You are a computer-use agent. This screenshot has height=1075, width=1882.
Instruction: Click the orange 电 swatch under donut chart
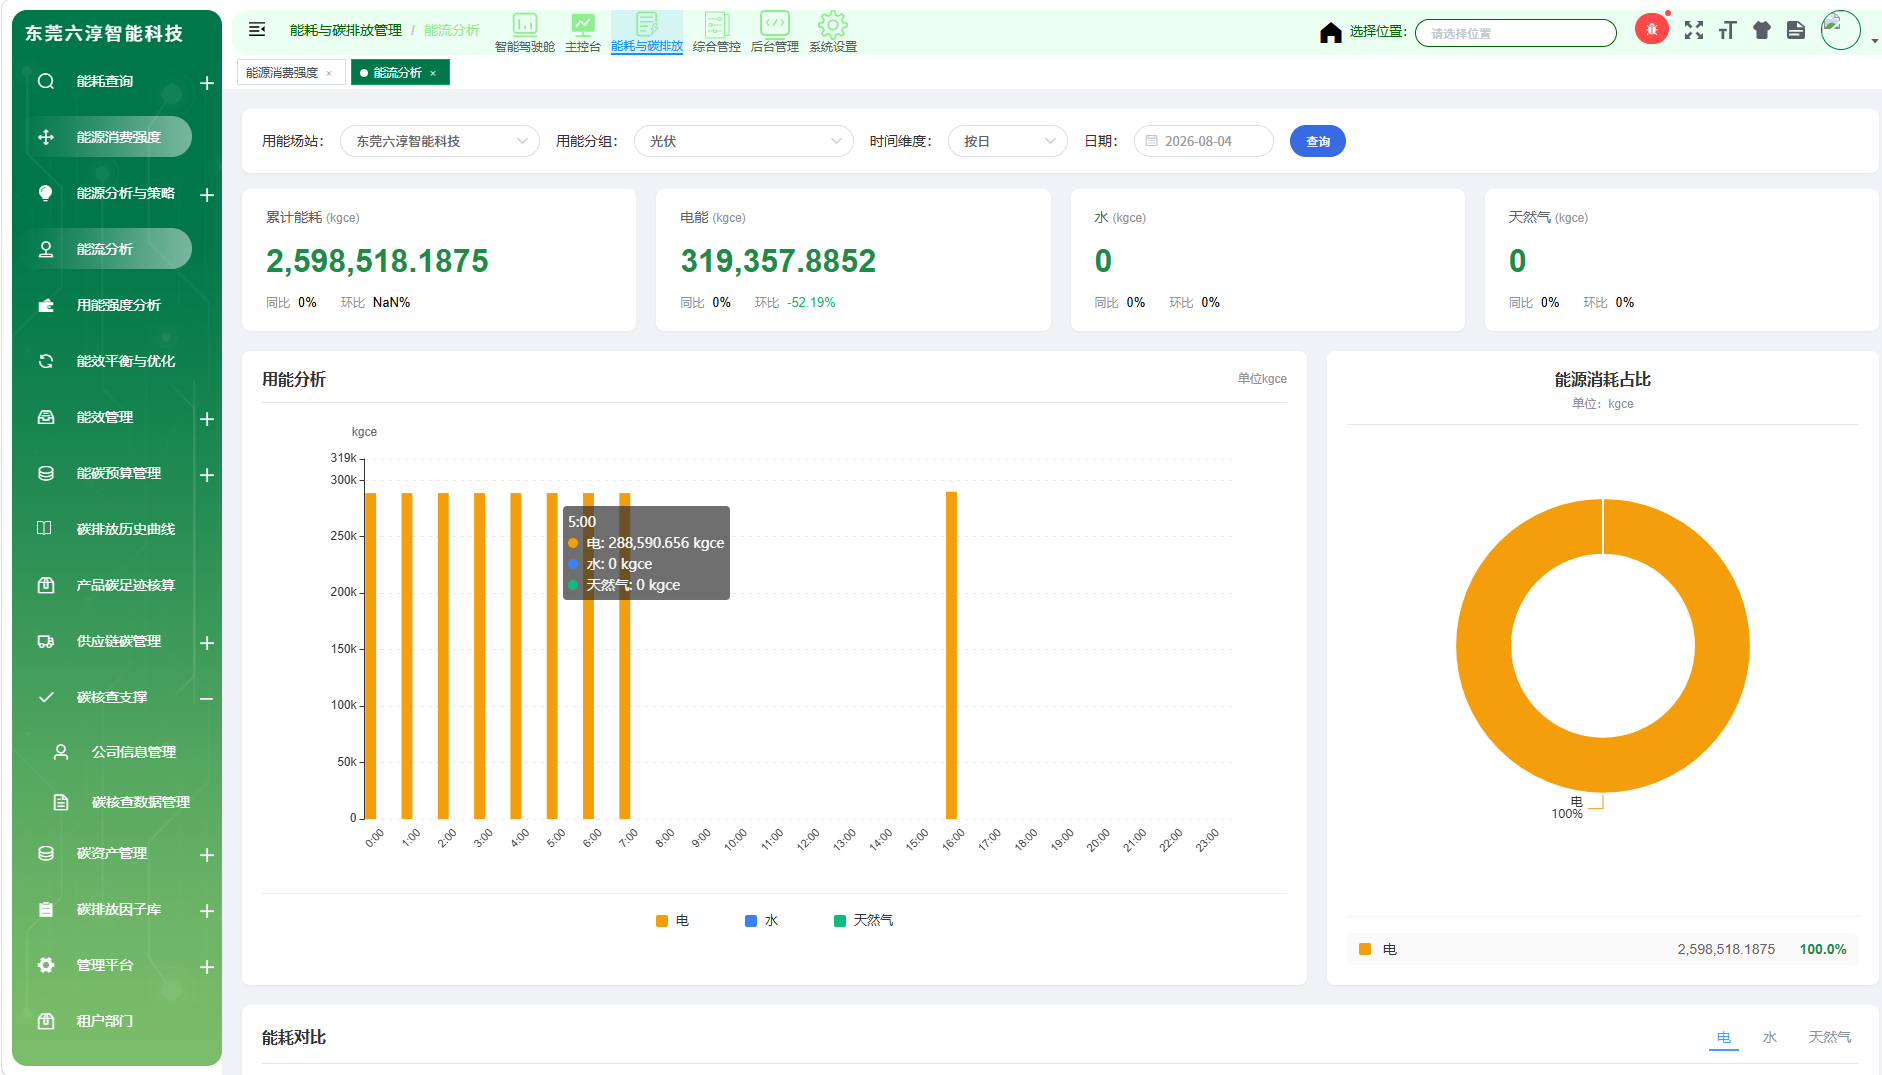click(x=1365, y=949)
